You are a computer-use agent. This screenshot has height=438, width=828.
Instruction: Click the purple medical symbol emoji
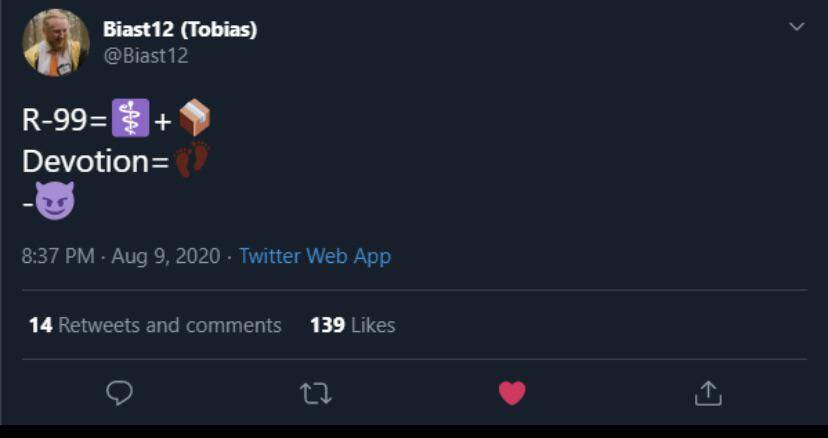(x=131, y=120)
